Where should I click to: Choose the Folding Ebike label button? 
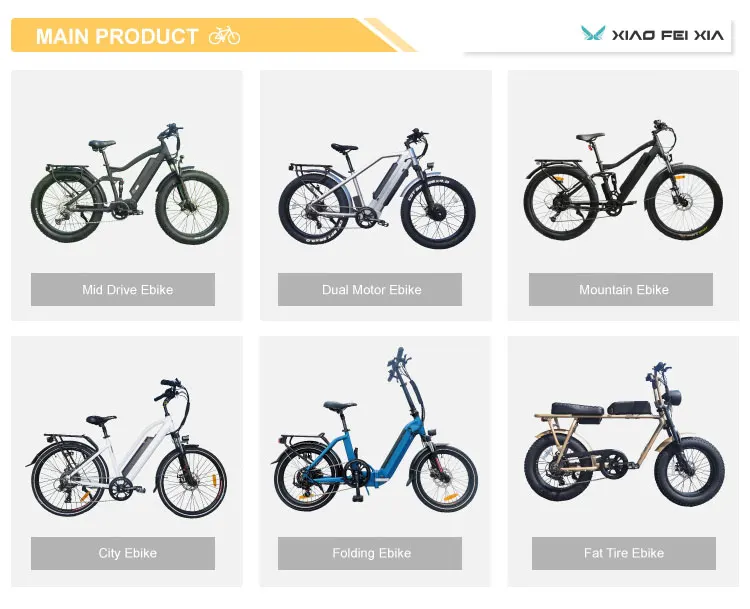click(x=370, y=553)
